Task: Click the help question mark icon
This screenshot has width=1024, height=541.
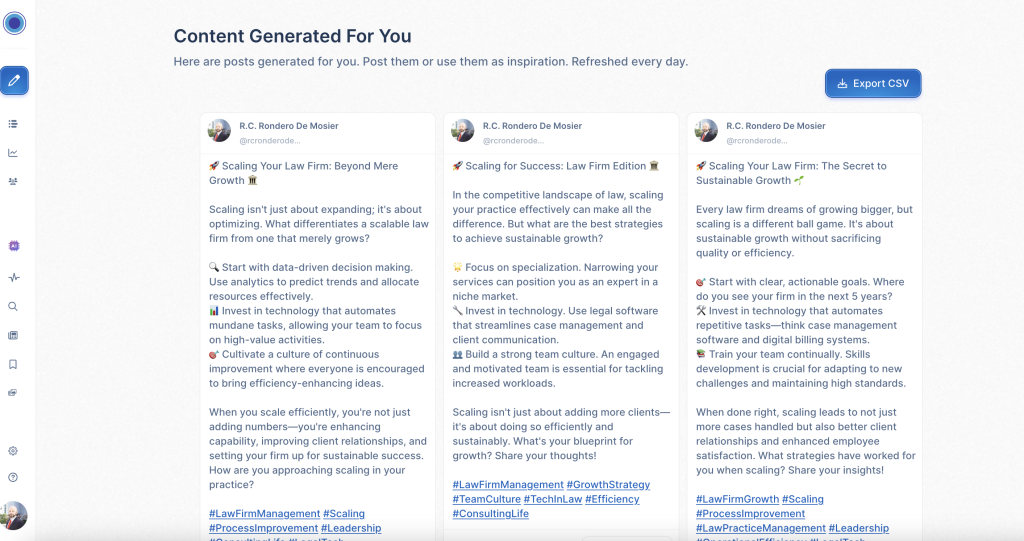Action: coord(13,478)
